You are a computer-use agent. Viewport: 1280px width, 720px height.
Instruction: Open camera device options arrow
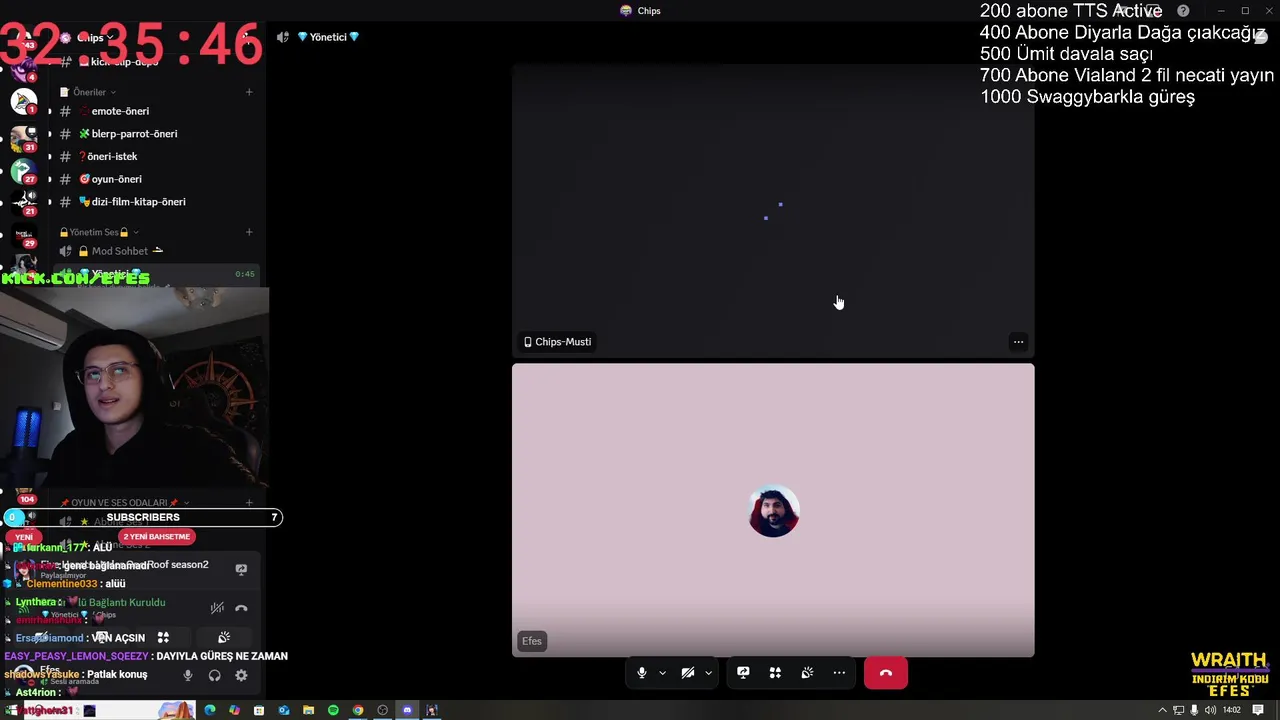click(708, 673)
